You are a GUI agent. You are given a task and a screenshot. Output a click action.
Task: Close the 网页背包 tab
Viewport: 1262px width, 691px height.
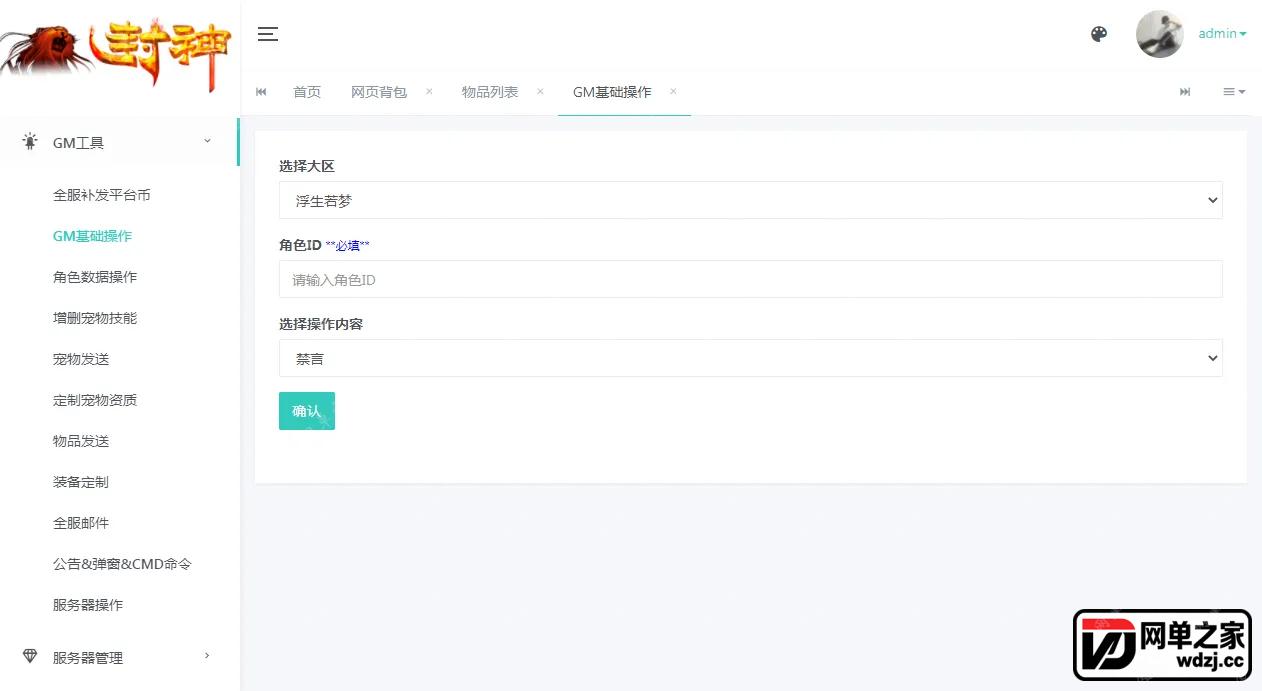coord(429,91)
